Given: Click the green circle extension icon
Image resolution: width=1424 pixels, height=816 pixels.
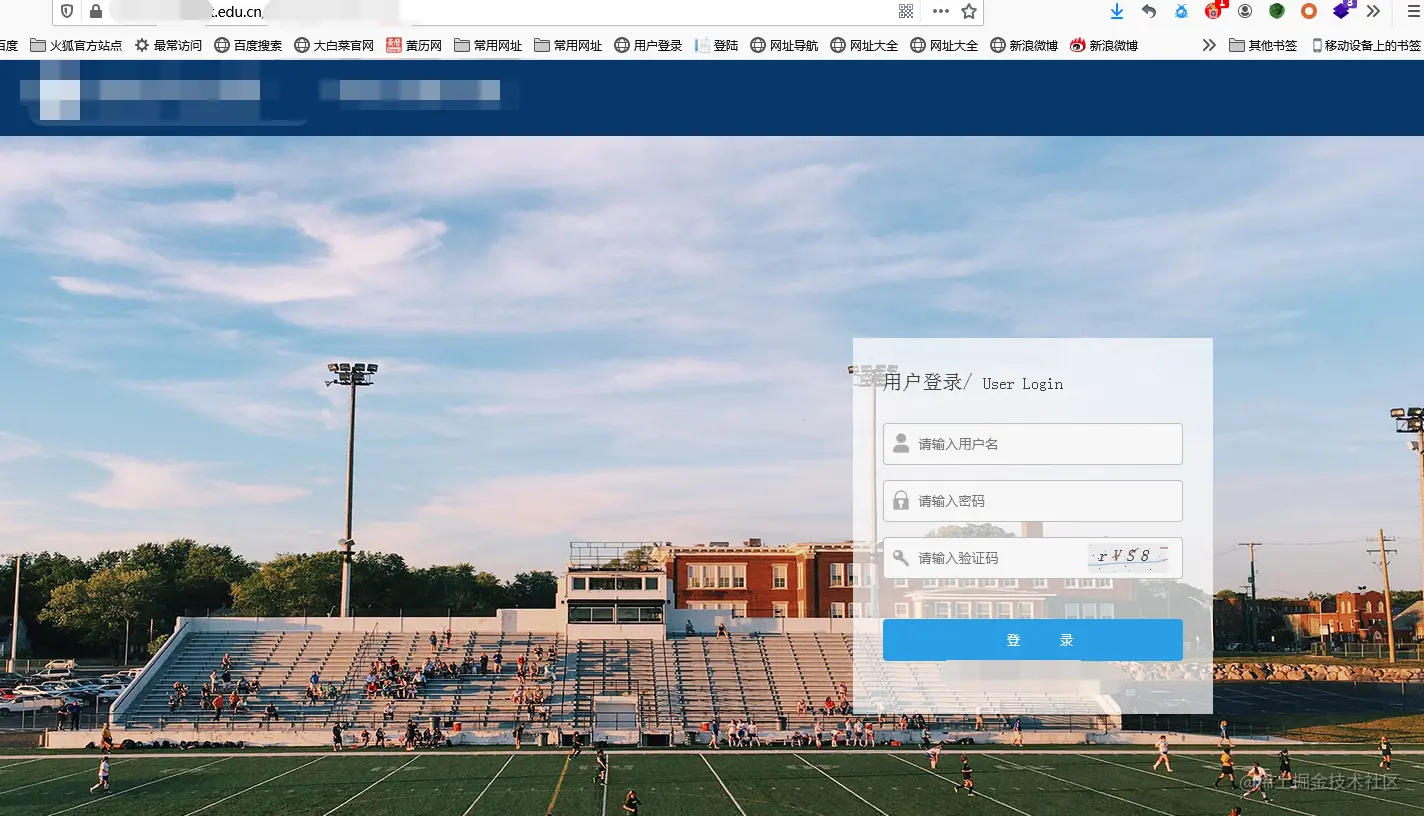Looking at the screenshot, I should pyautogui.click(x=1277, y=12).
